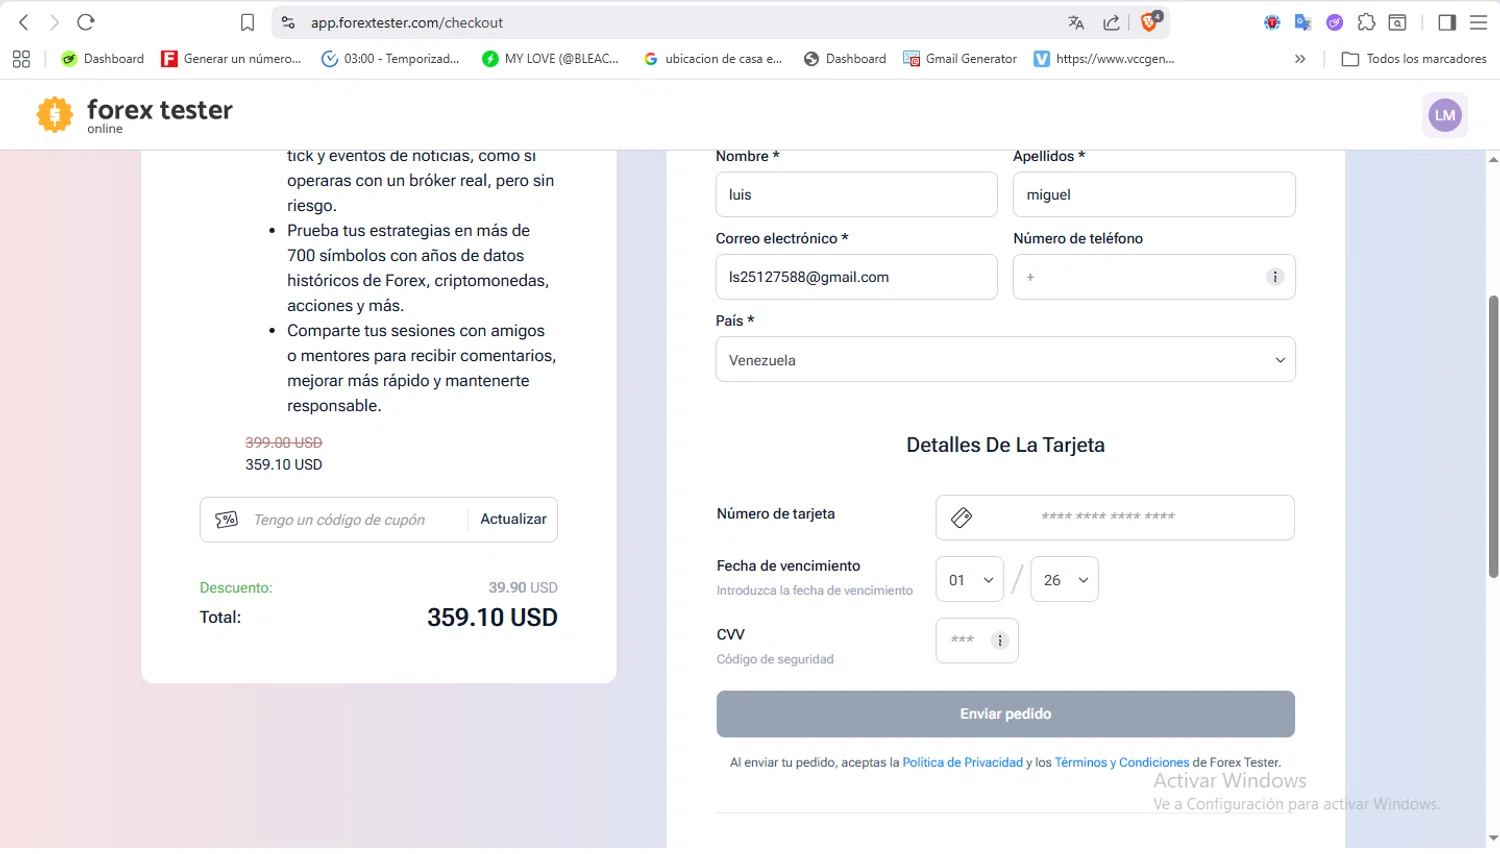Click phone number info icon
1500x854 pixels.
pyautogui.click(x=1275, y=277)
